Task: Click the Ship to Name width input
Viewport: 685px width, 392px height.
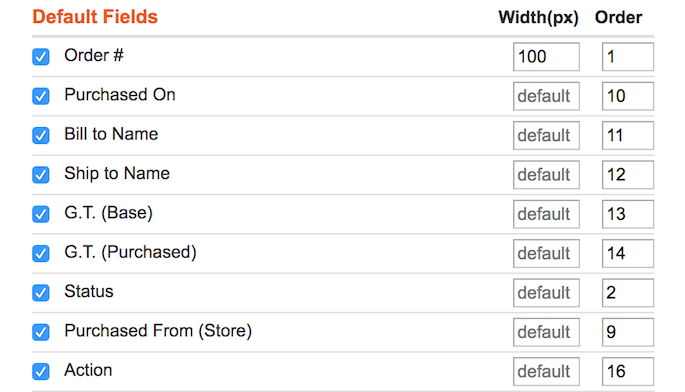Action: click(546, 175)
